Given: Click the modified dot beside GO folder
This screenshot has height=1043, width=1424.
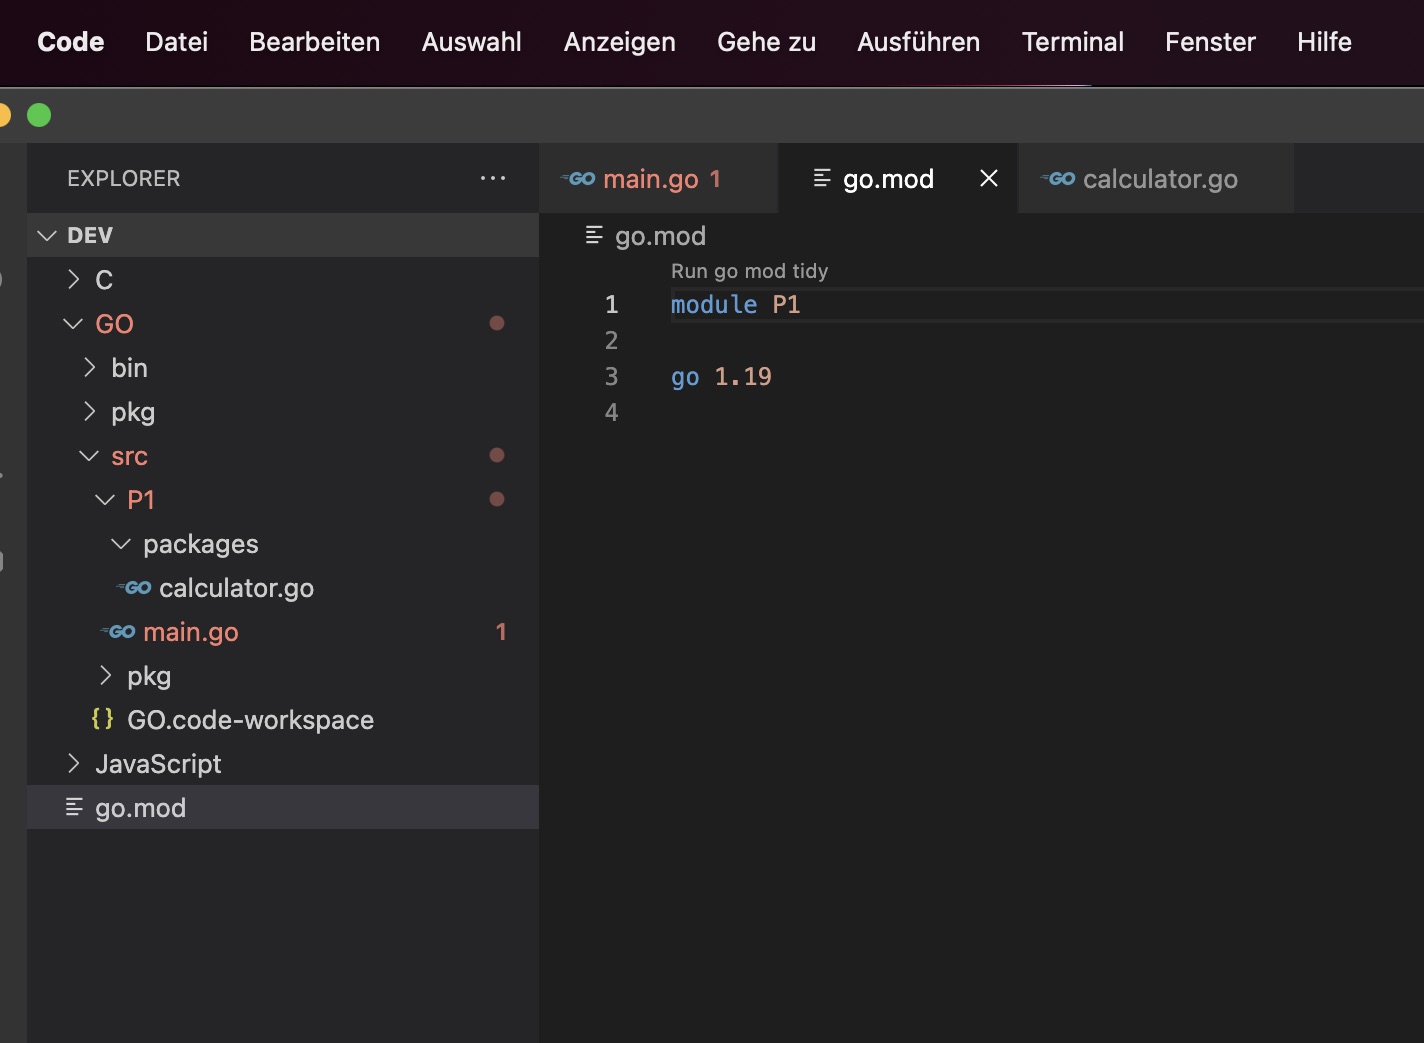Looking at the screenshot, I should tap(497, 323).
